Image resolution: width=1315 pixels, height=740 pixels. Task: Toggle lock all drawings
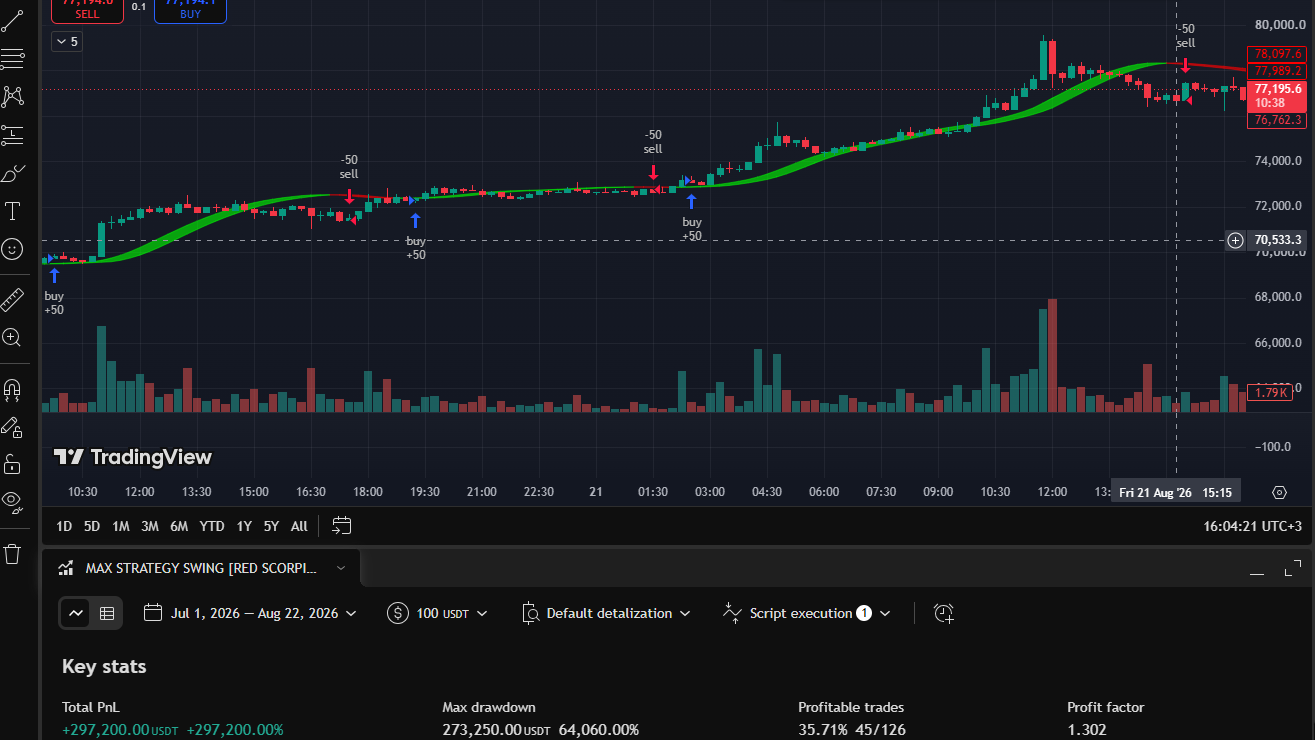tap(12, 464)
